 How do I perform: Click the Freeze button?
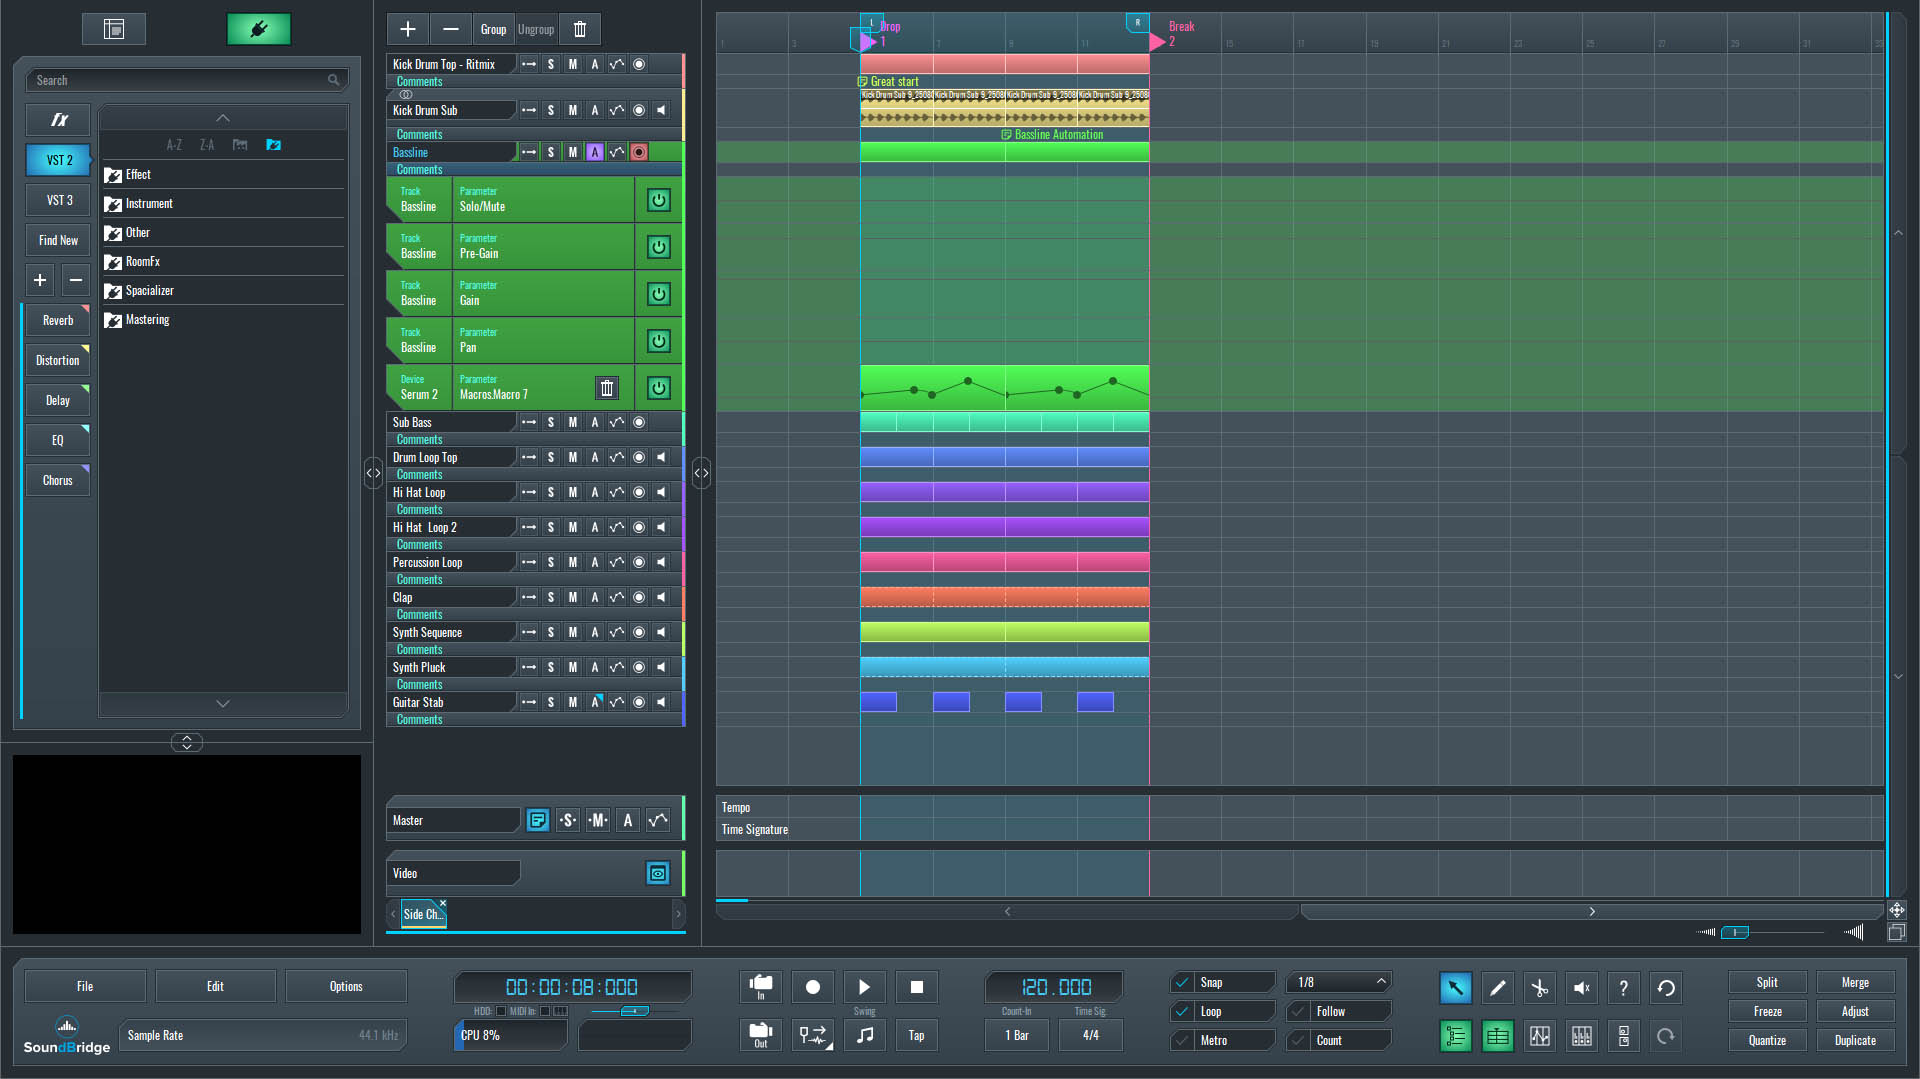[x=1767, y=1011]
